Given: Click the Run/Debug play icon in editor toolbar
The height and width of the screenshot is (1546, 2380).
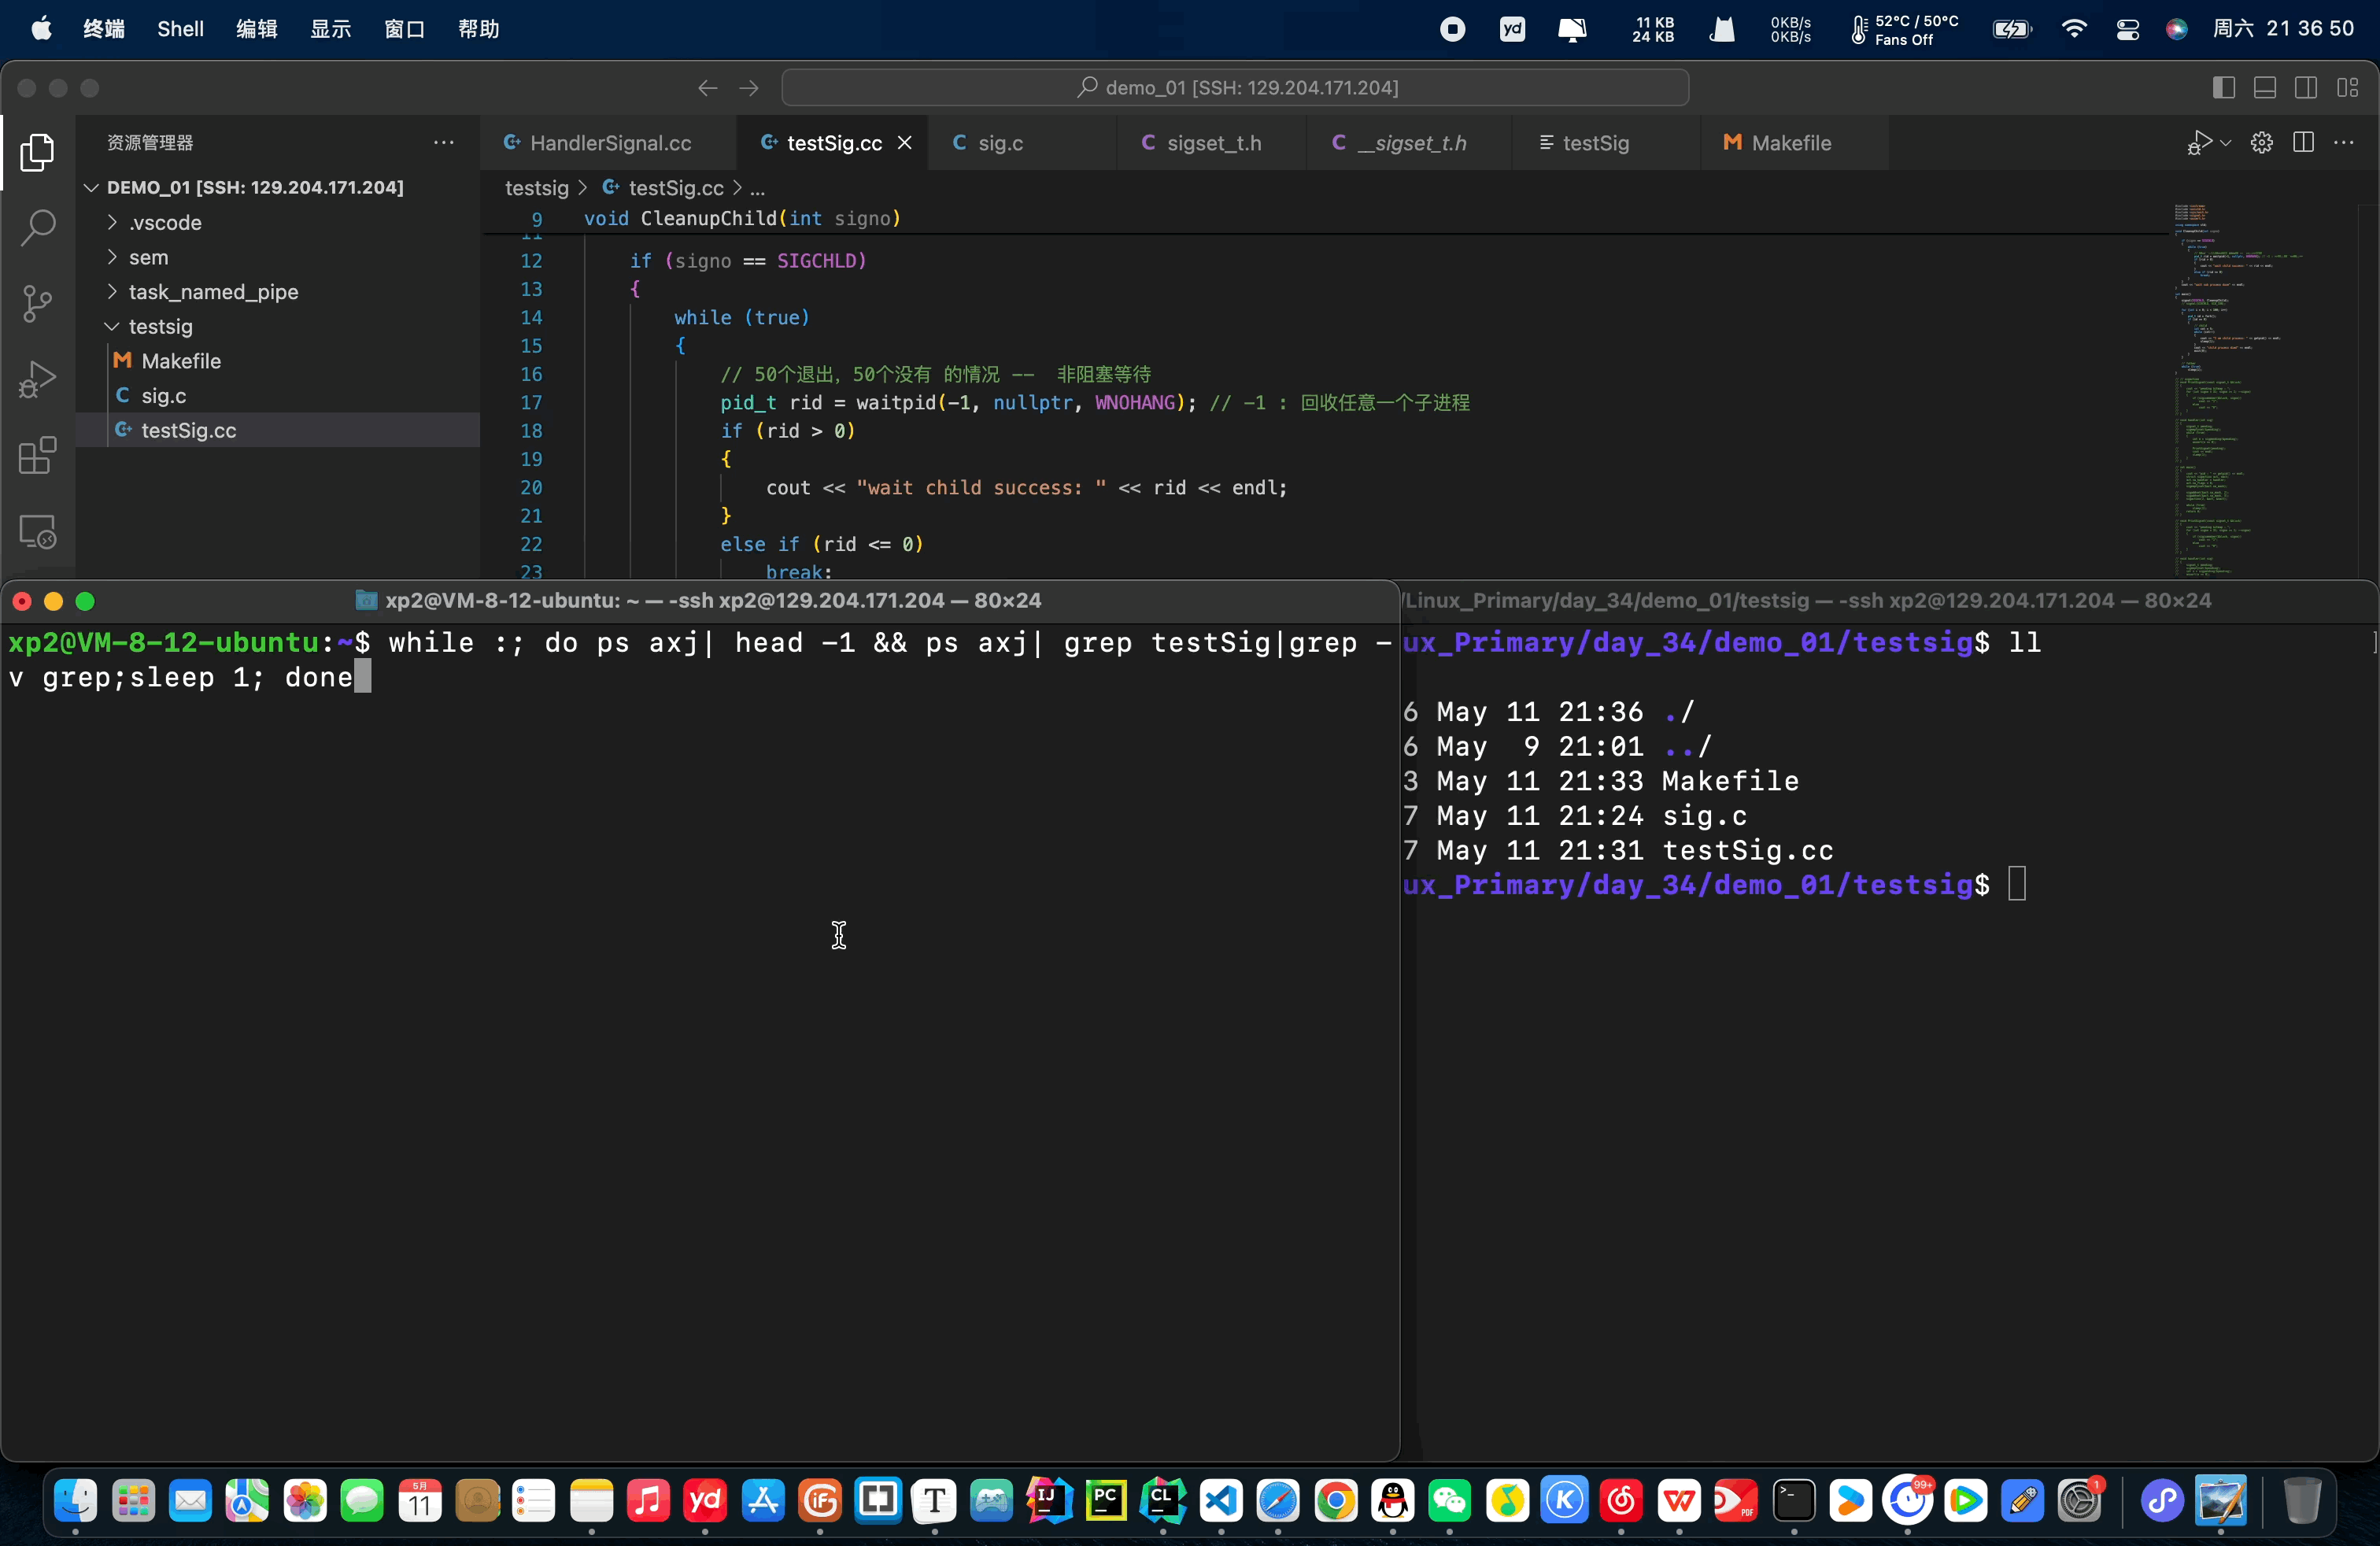Looking at the screenshot, I should [x=2199, y=143].
